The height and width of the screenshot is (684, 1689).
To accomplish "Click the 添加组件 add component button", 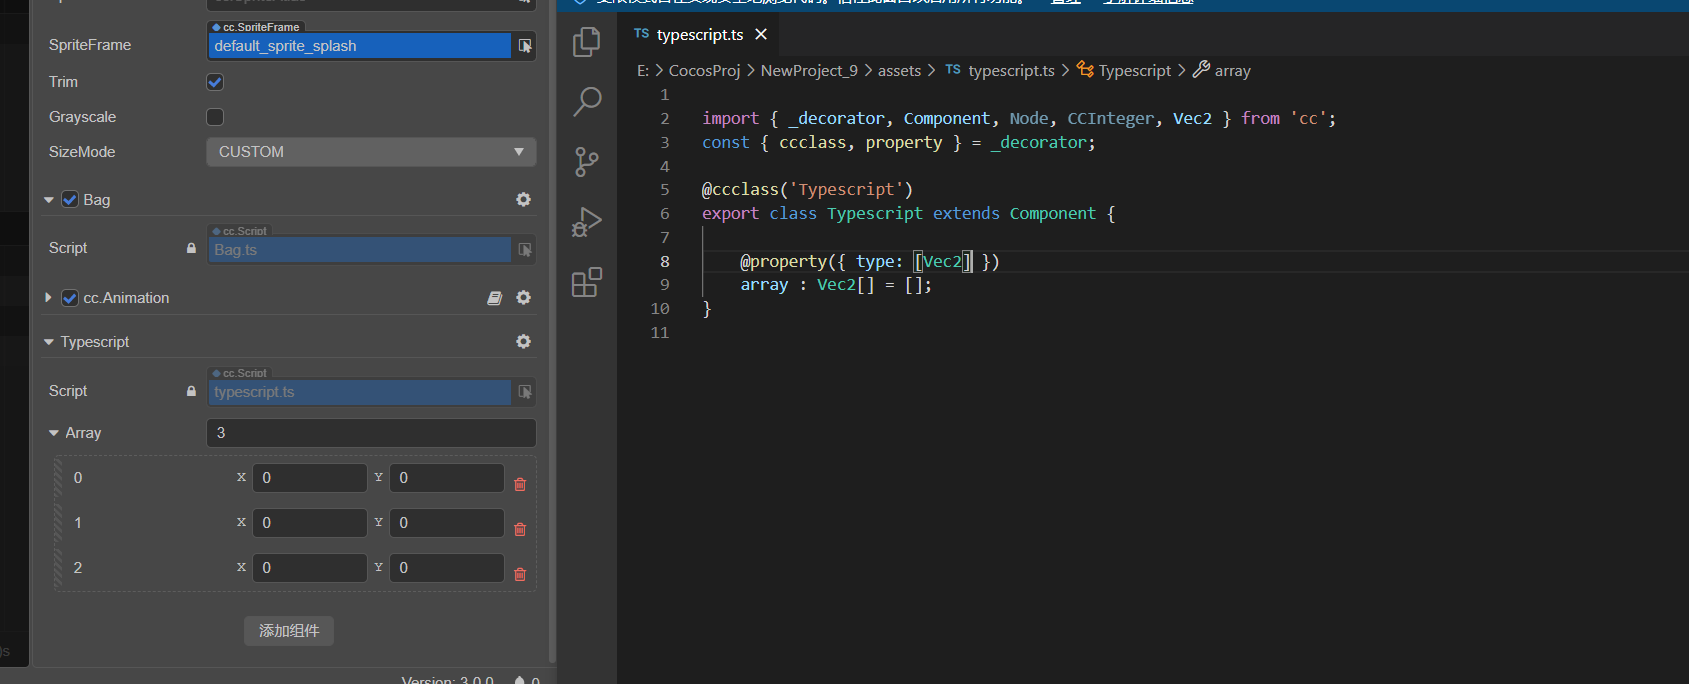I will coord(289,631).
